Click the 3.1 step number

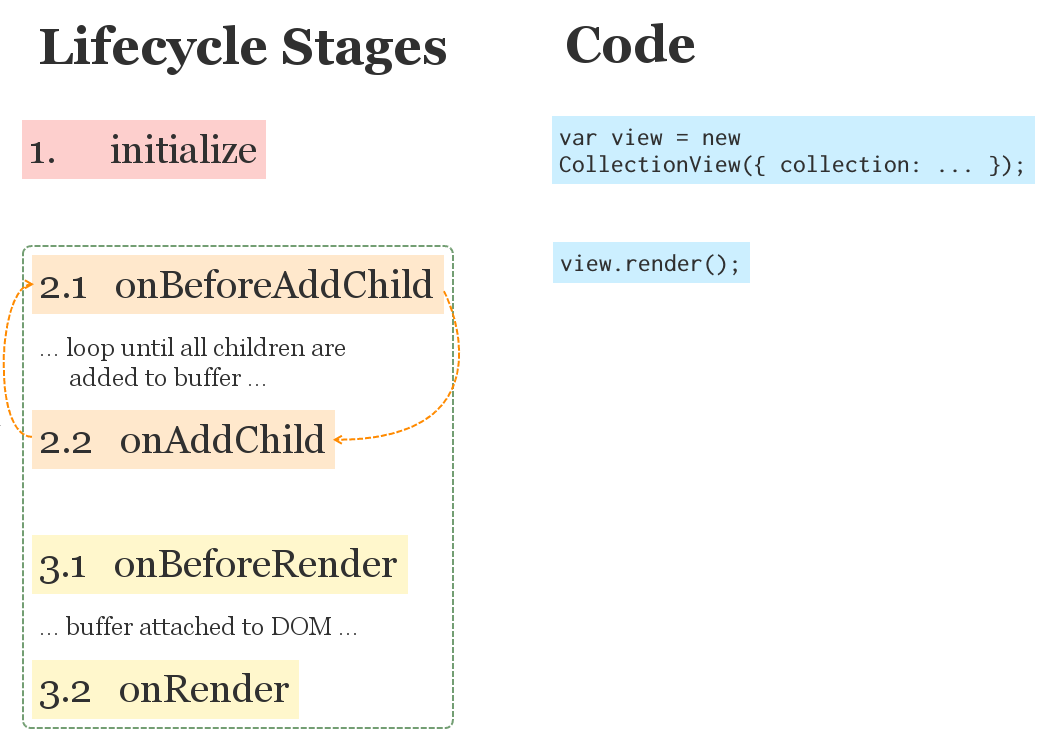coord(62,568)
